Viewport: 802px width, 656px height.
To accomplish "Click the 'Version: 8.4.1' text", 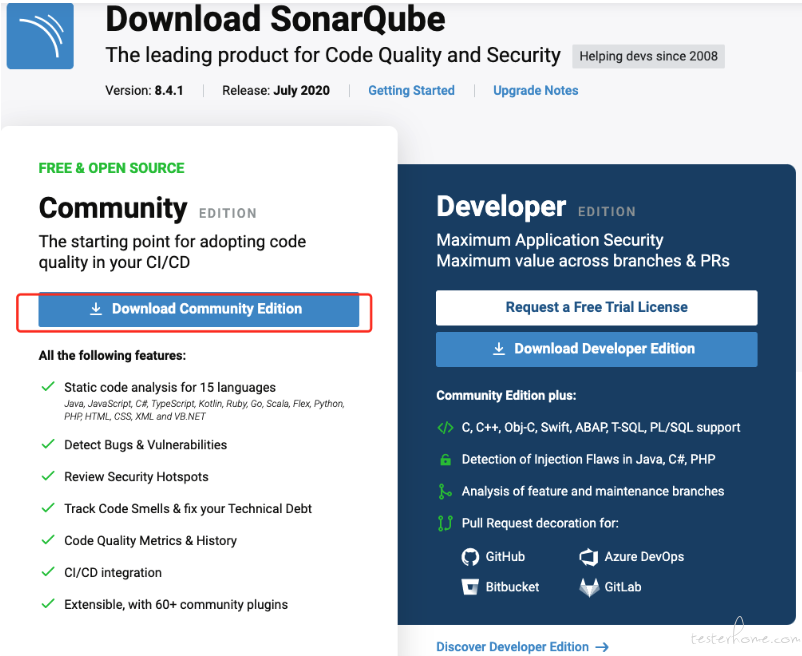I will [x=144, y=91].
